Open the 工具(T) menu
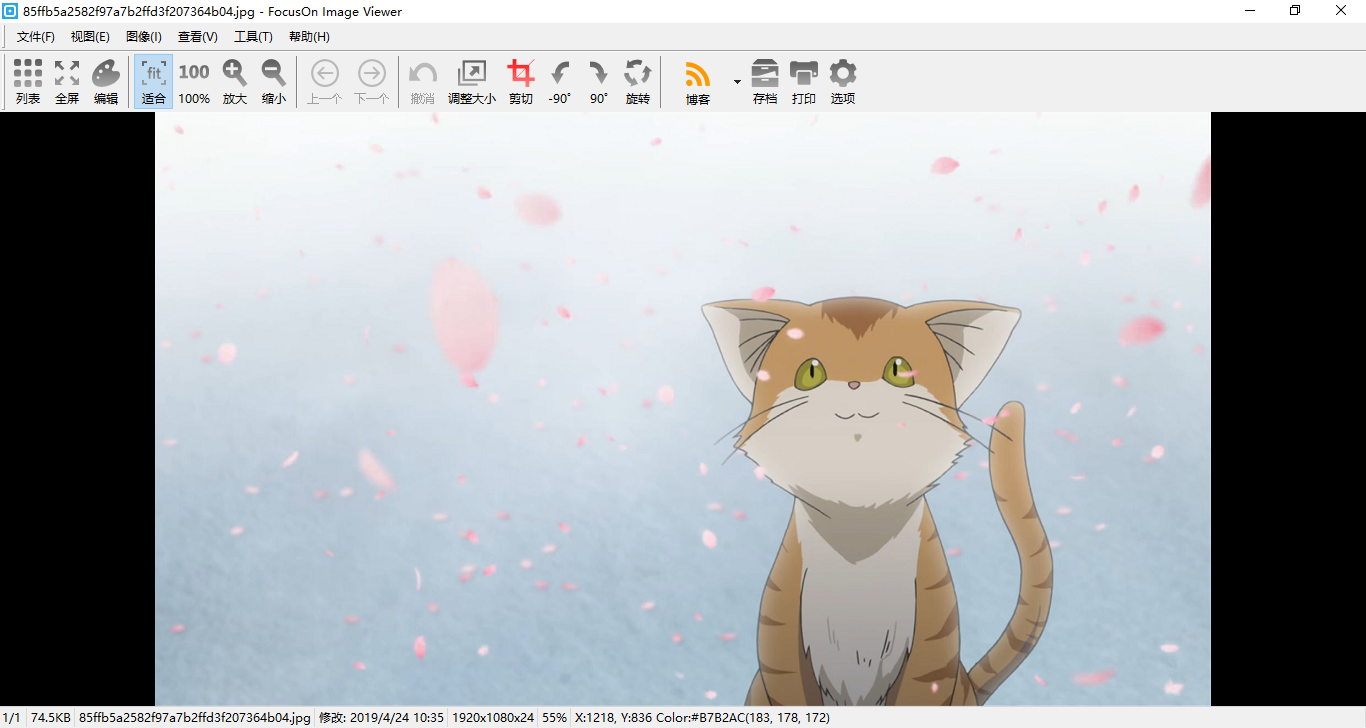The height and width of the screenshot is (728, 1366). 253,37
